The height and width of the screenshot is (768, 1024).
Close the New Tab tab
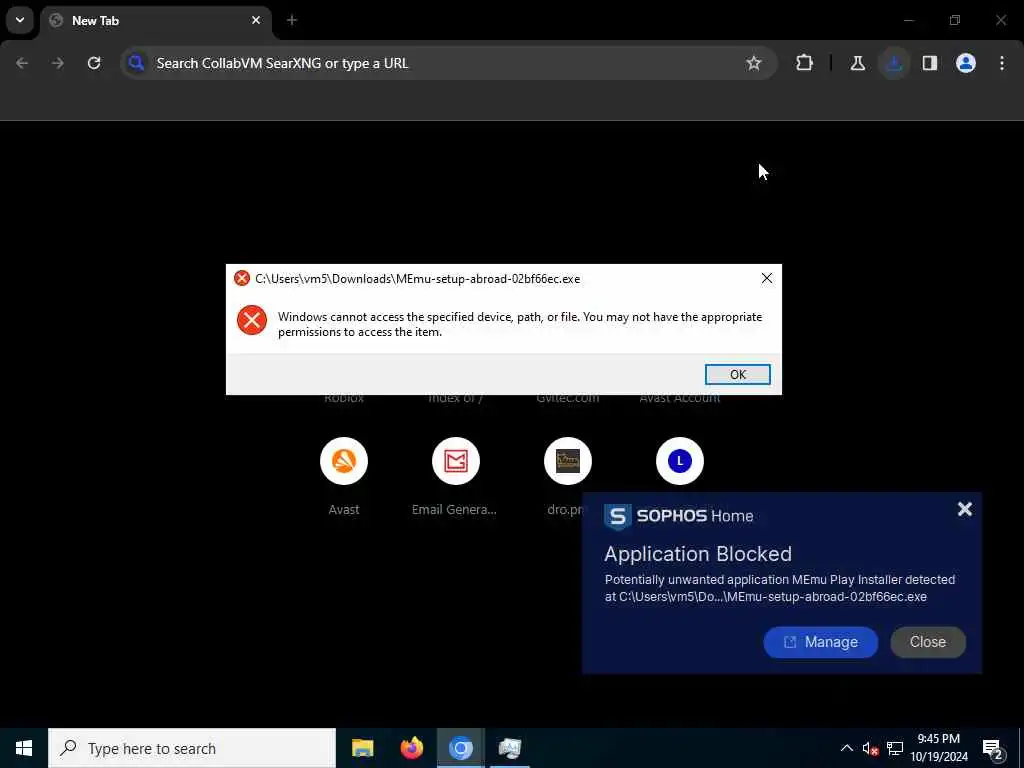pos(256,20)
